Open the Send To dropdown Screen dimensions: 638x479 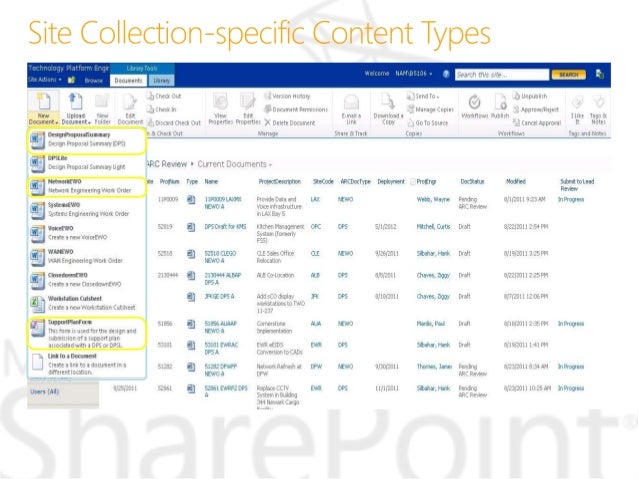click(x=423, y=96)
